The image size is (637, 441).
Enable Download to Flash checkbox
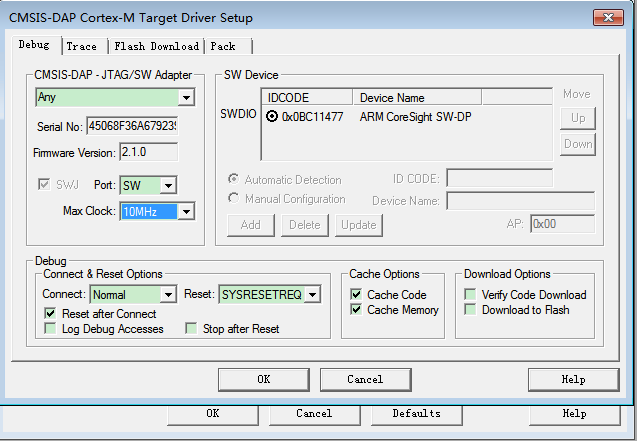click(470, 310)
